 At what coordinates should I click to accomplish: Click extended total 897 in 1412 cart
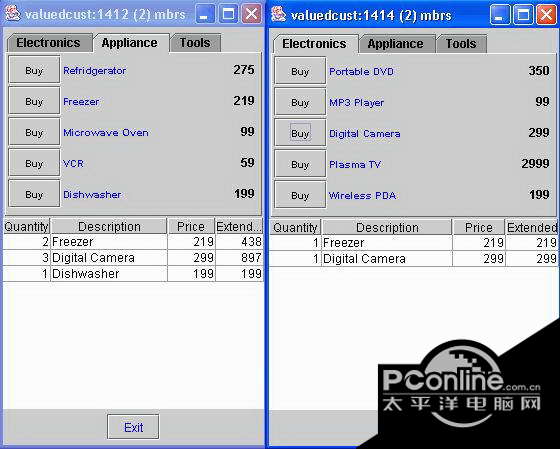coord(251,258)
